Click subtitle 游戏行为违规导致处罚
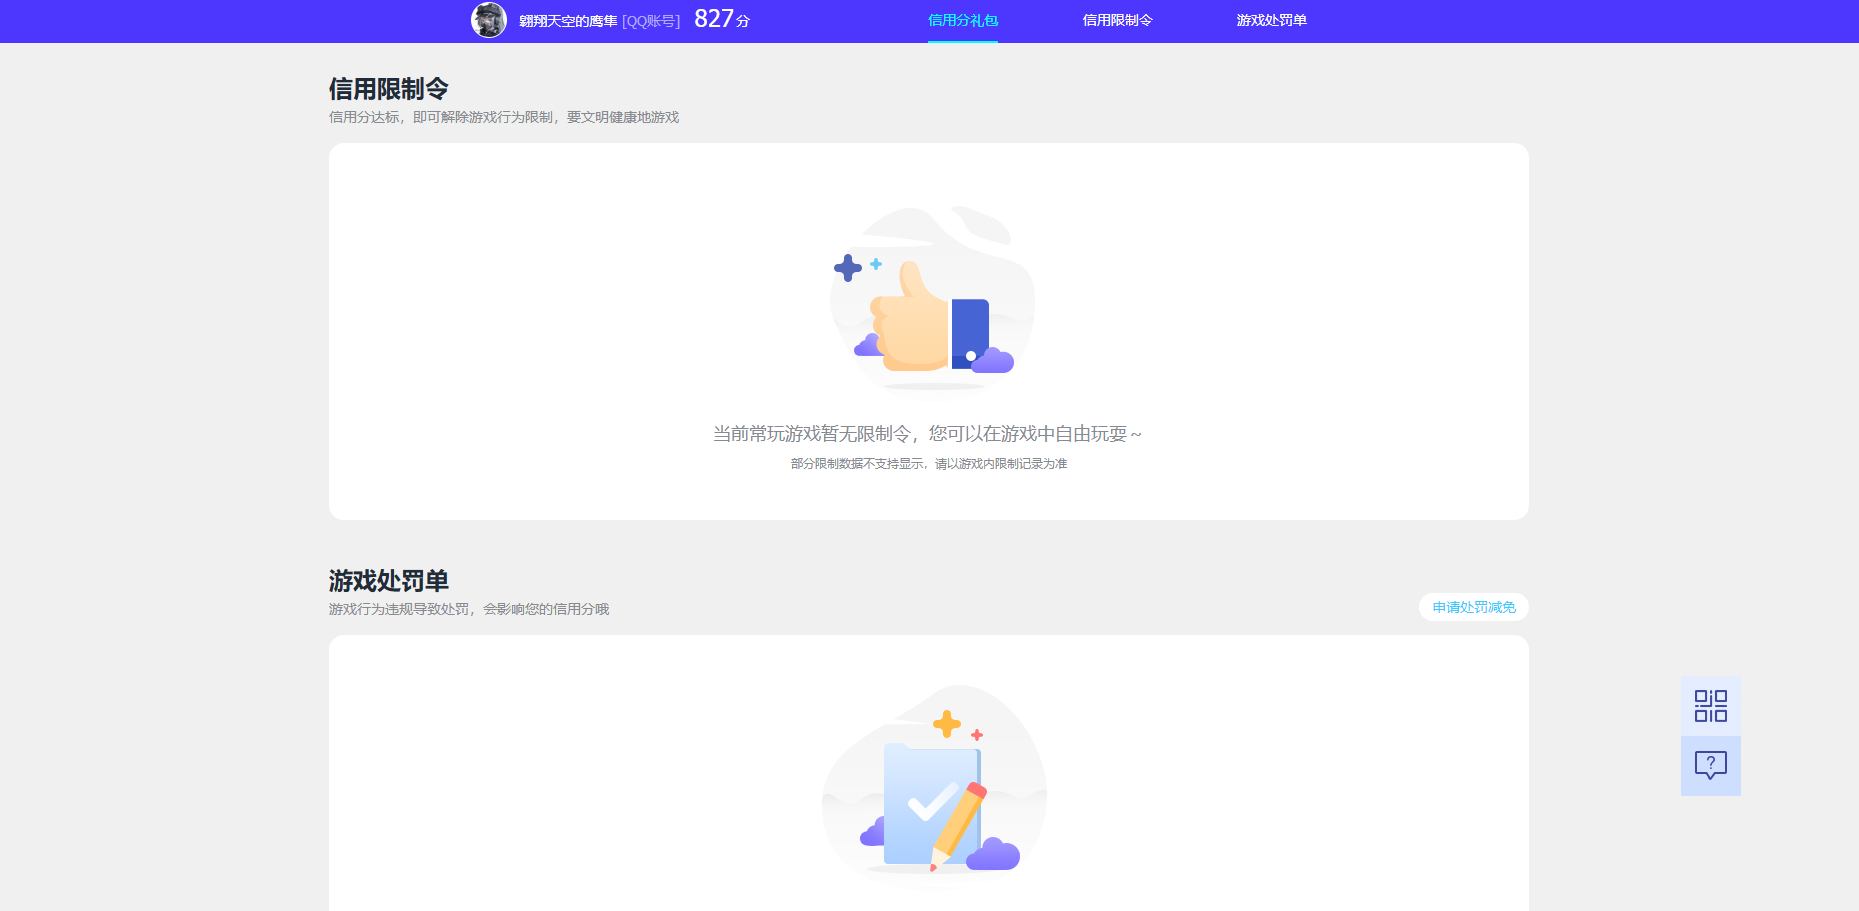The height and width of the screenshot is (911, 1859). click(399, 609)
